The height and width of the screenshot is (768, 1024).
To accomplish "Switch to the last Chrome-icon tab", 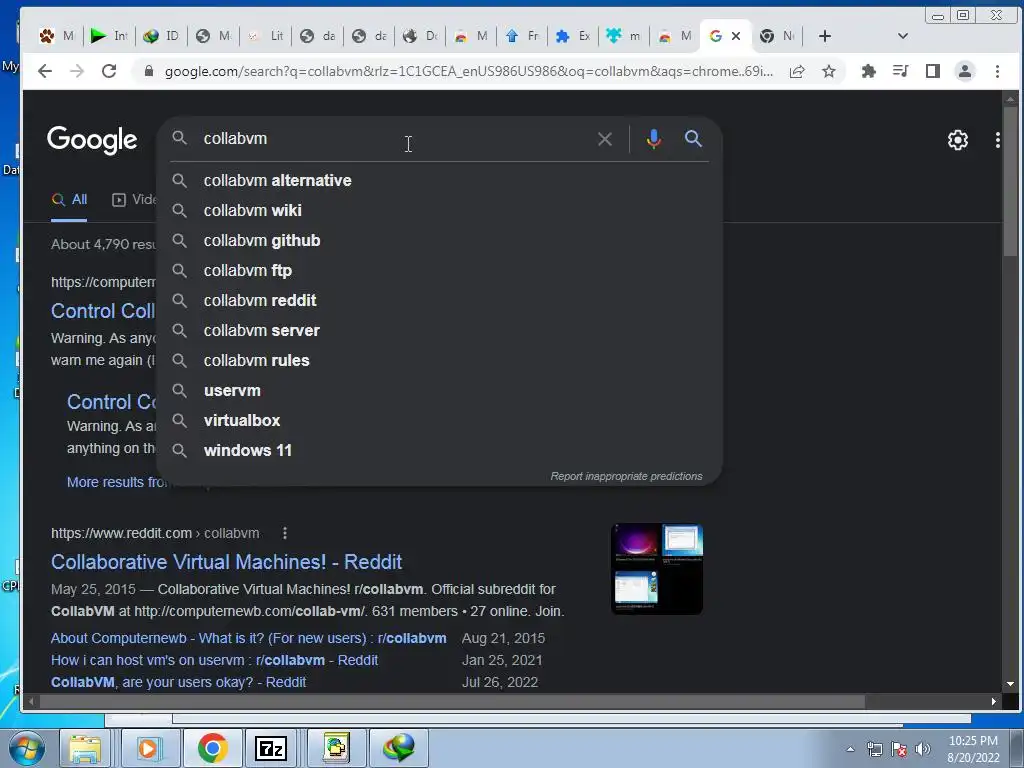I will [x=777, y=36].
